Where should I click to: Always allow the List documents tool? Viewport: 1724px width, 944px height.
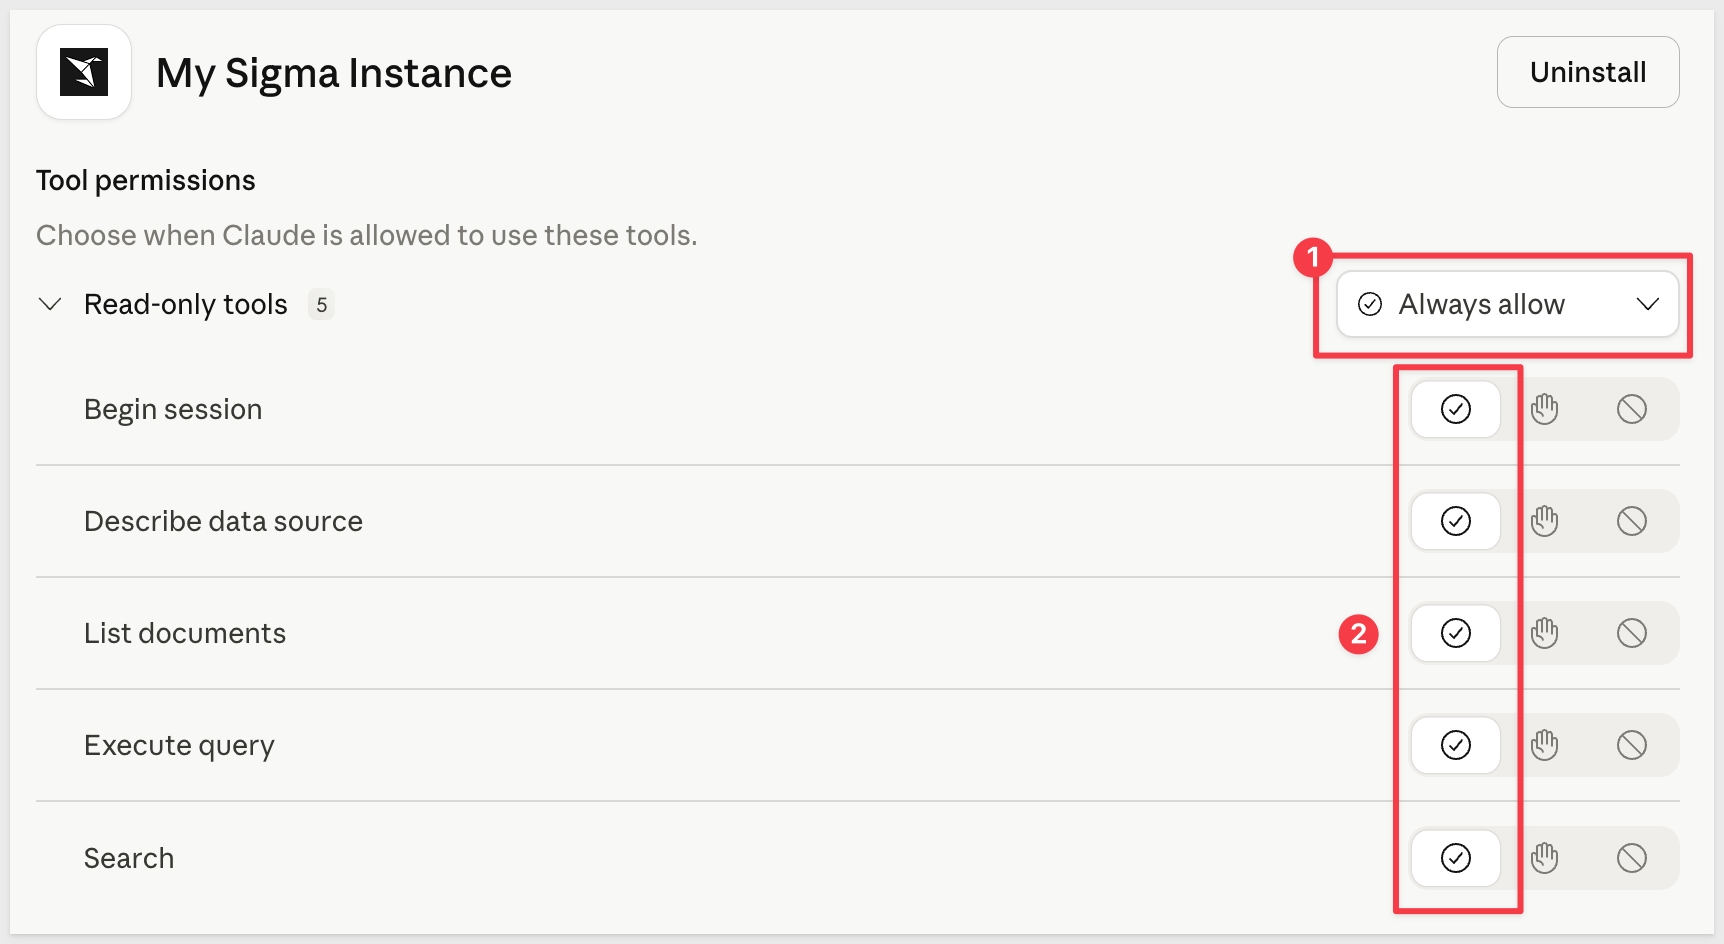click(1456, 633)
